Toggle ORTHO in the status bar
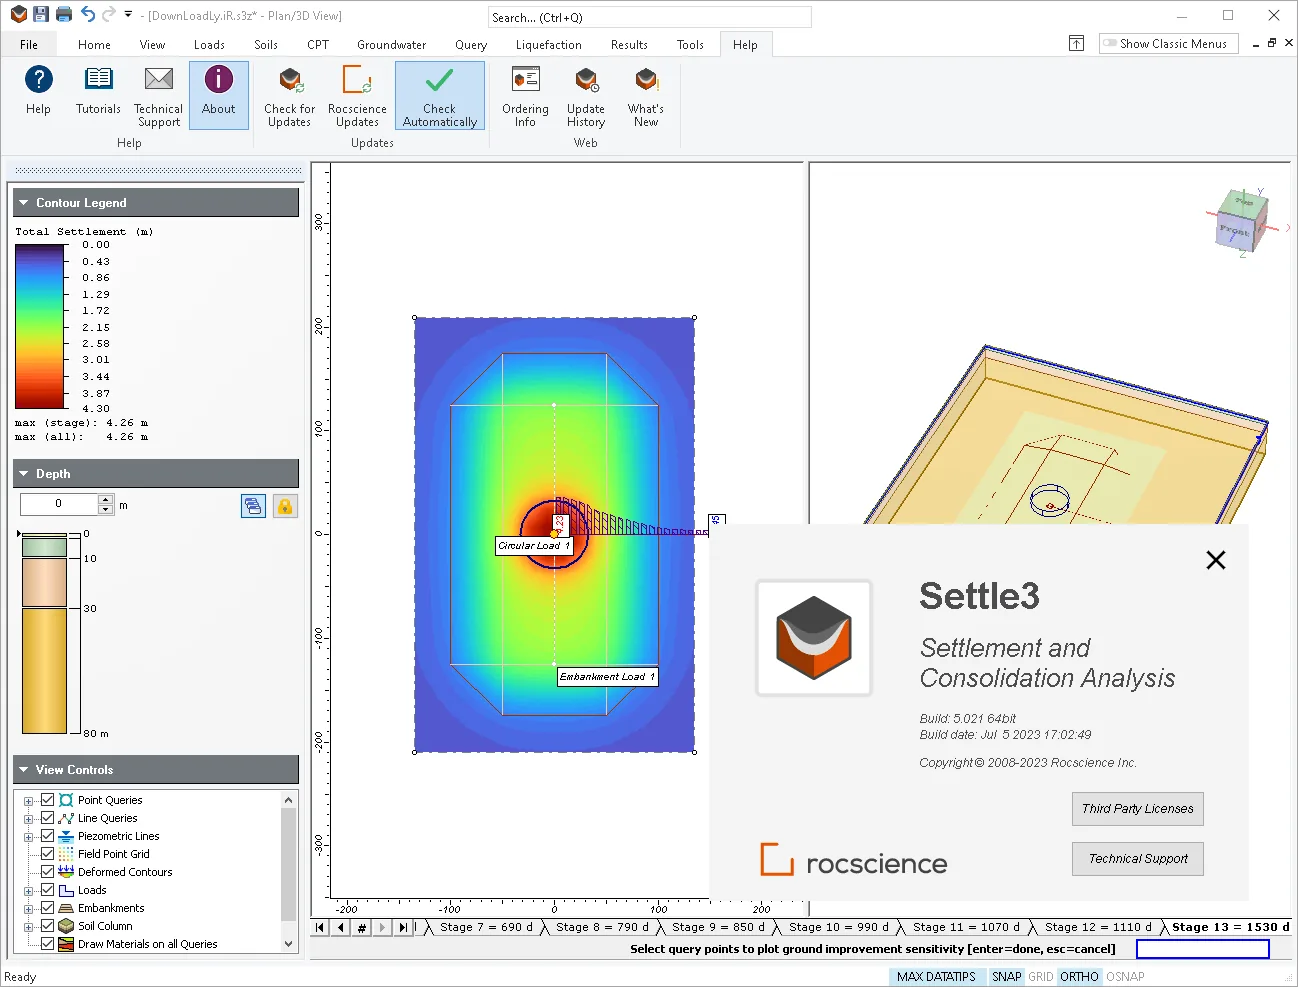 (x=1079, y=977)
